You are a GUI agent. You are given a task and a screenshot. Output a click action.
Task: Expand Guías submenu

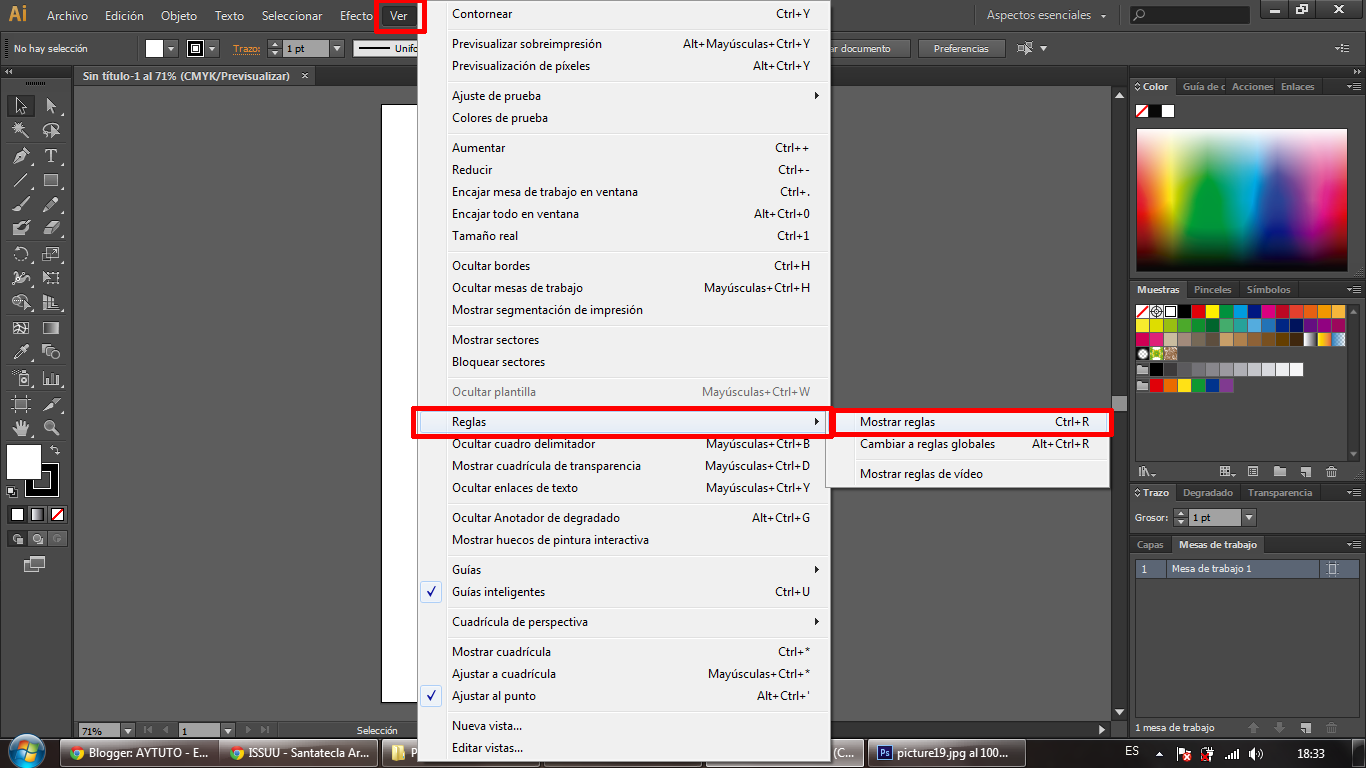[x=624, y=570]
